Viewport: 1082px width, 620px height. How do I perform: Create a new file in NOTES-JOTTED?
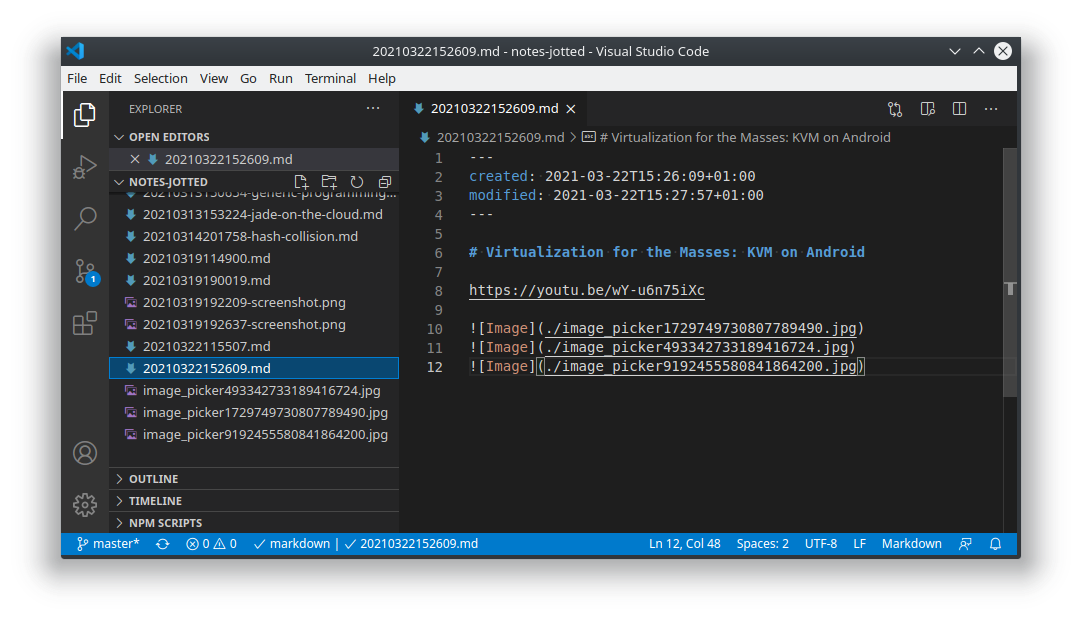click(x=301, y=181)
